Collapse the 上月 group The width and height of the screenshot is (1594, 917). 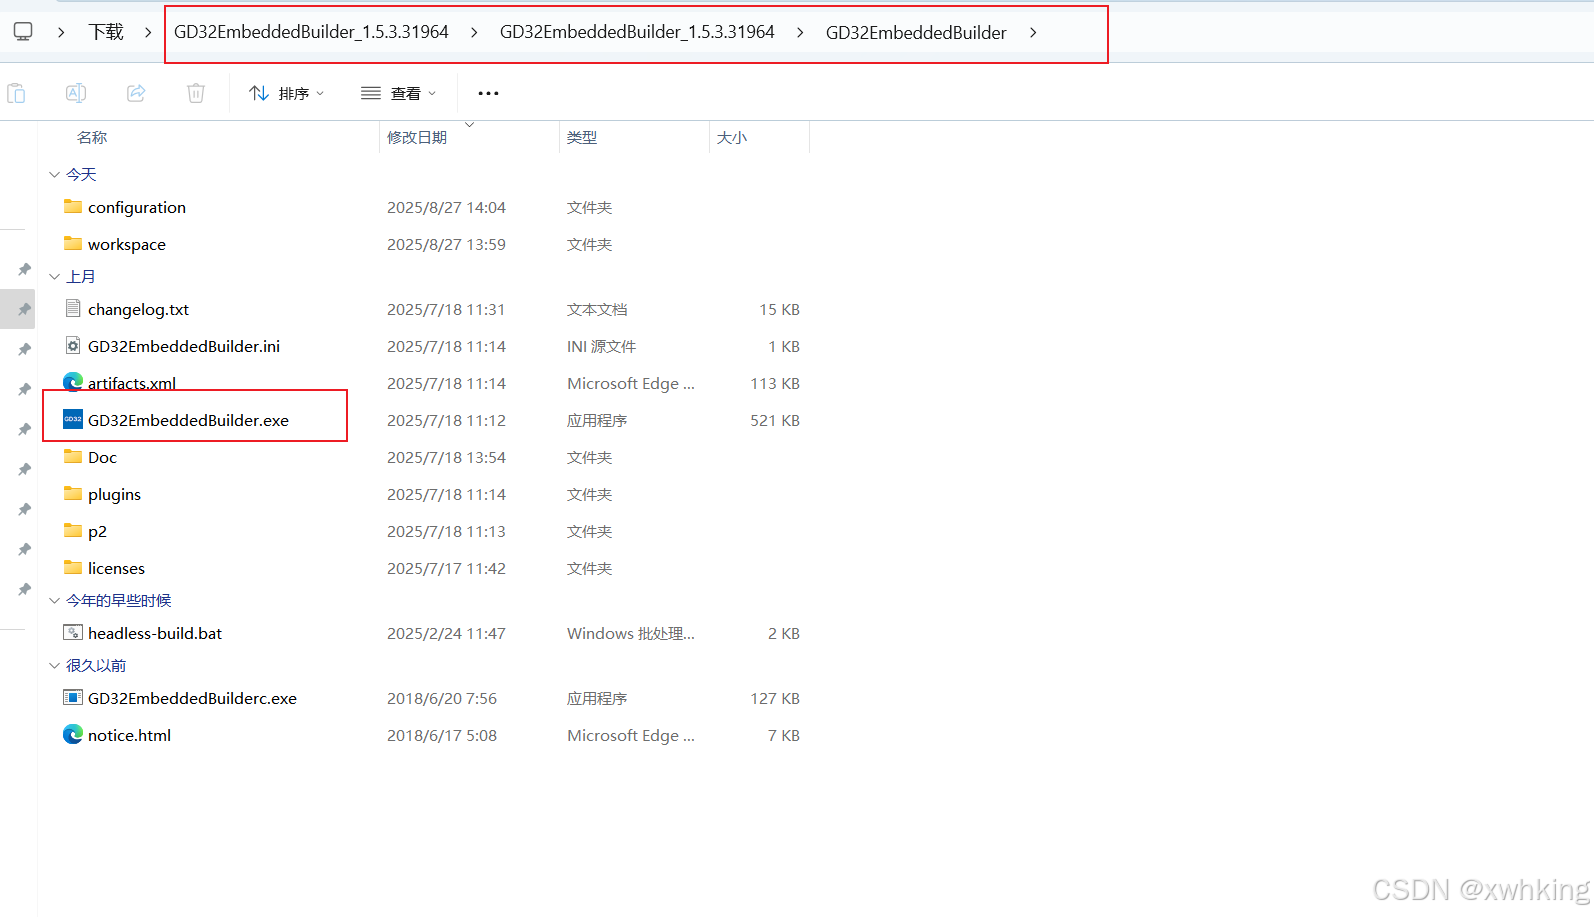55,277
